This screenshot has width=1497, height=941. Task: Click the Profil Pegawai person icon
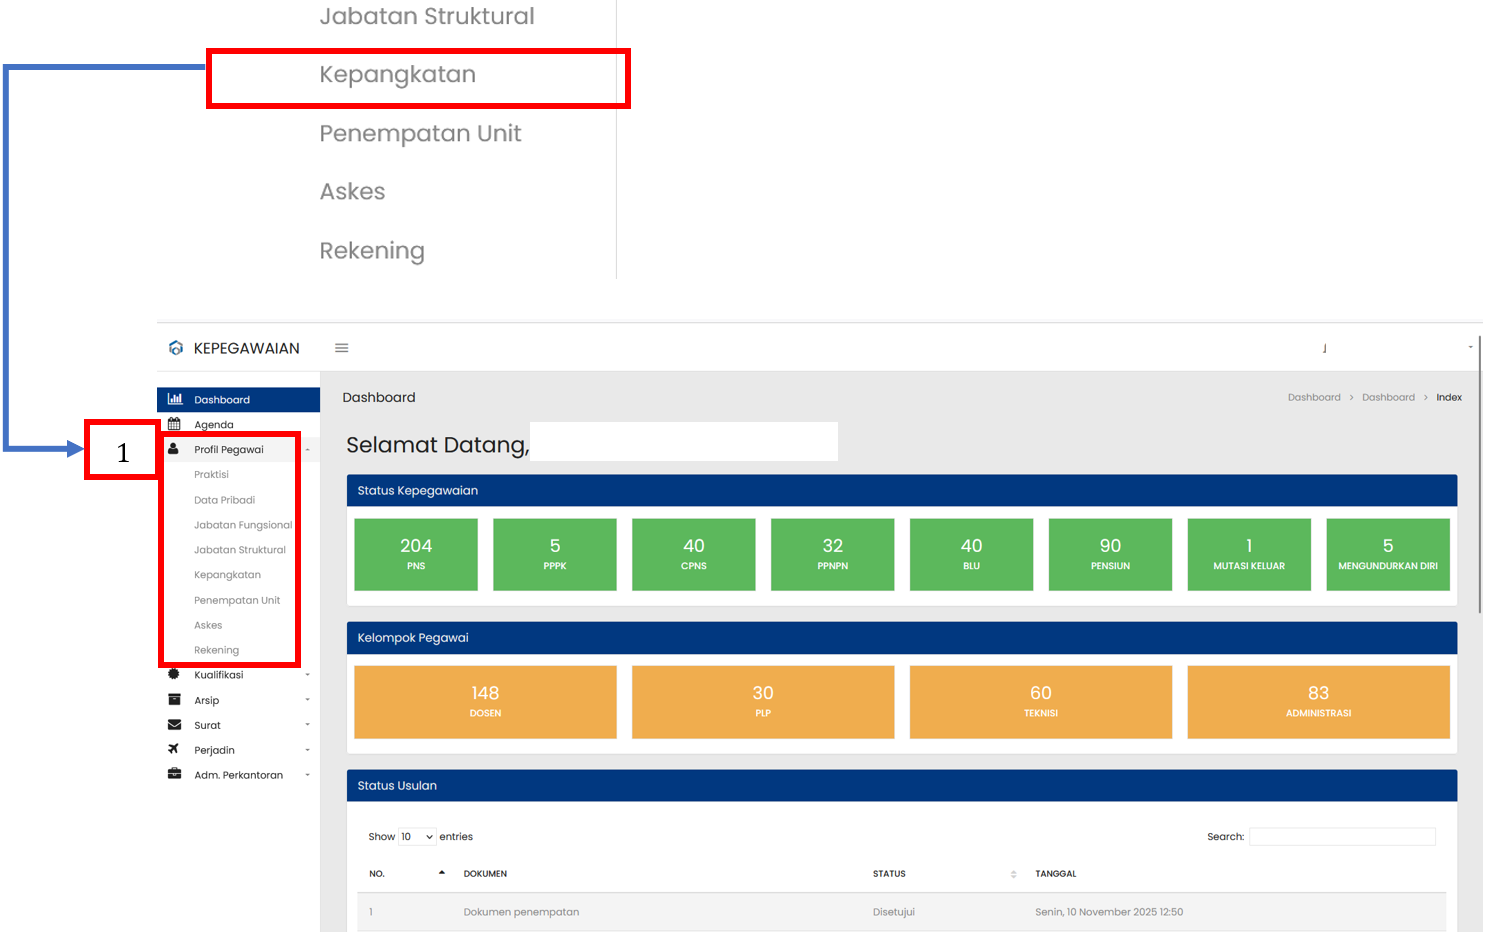click(x=174, y=449)
